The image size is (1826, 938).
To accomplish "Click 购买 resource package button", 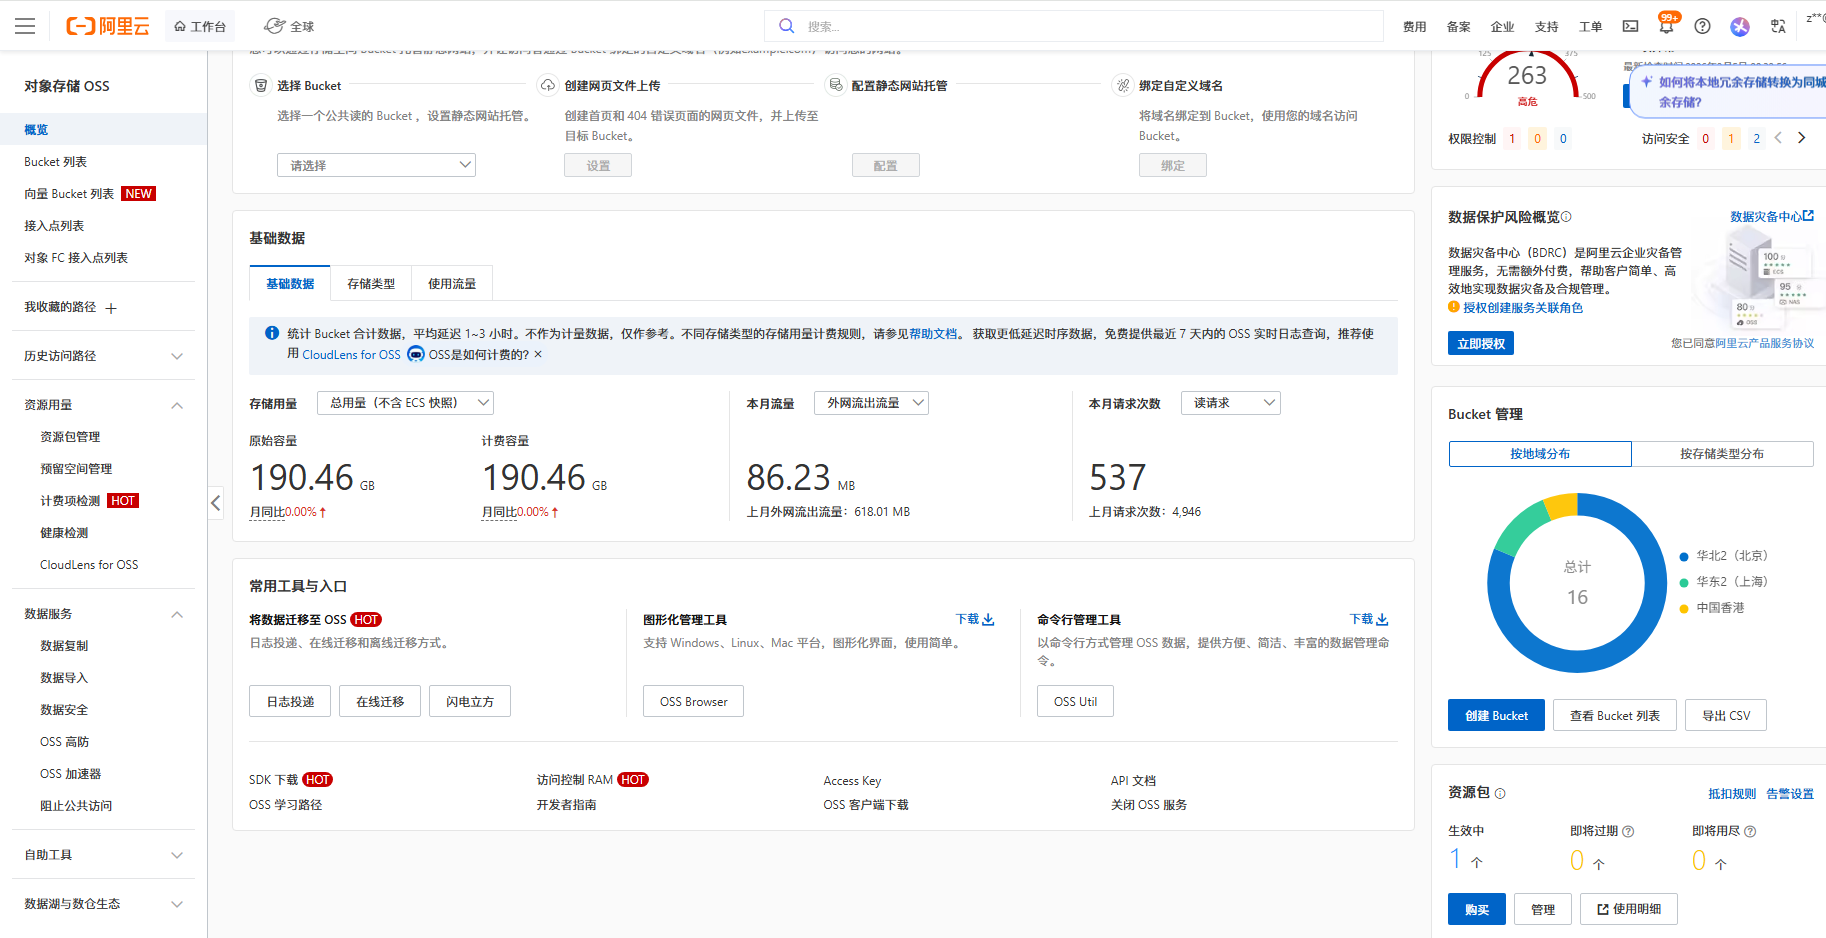I will (x=1477, y=909).
